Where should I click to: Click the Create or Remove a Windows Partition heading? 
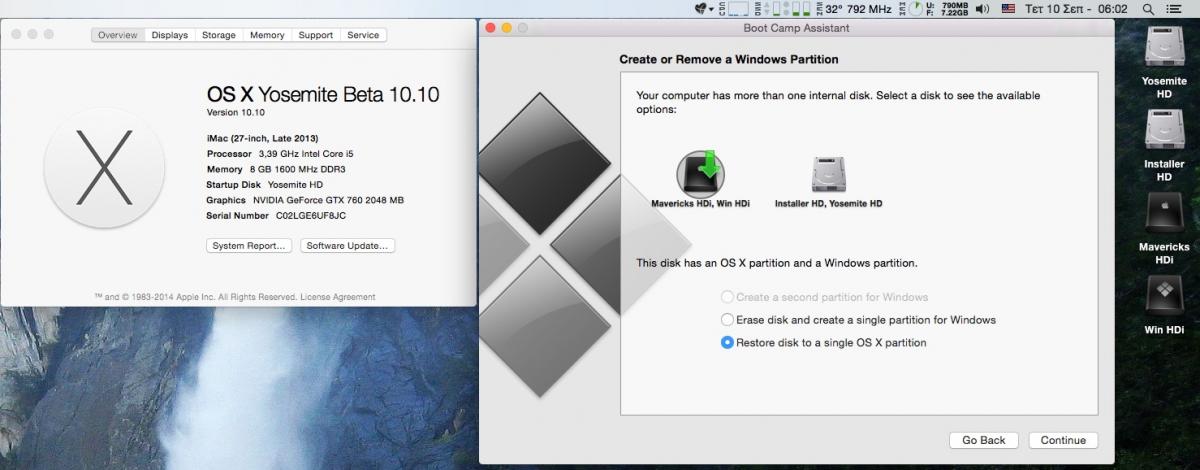pos(729,60)
